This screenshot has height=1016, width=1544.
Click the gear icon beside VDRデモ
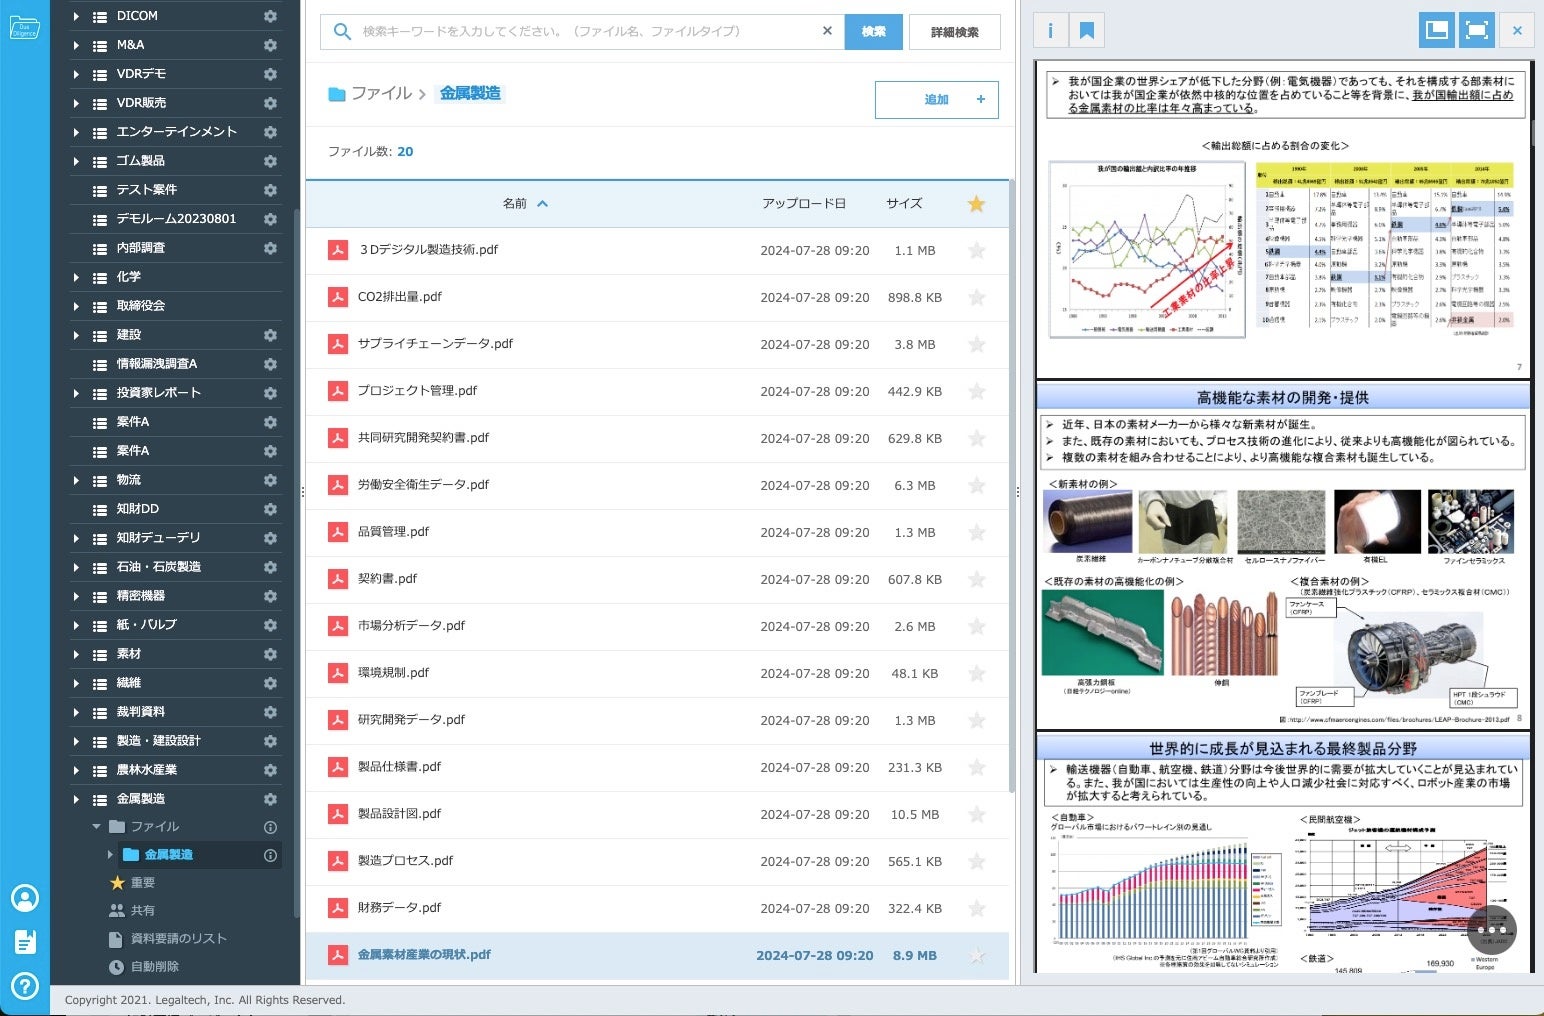(270, 74)
